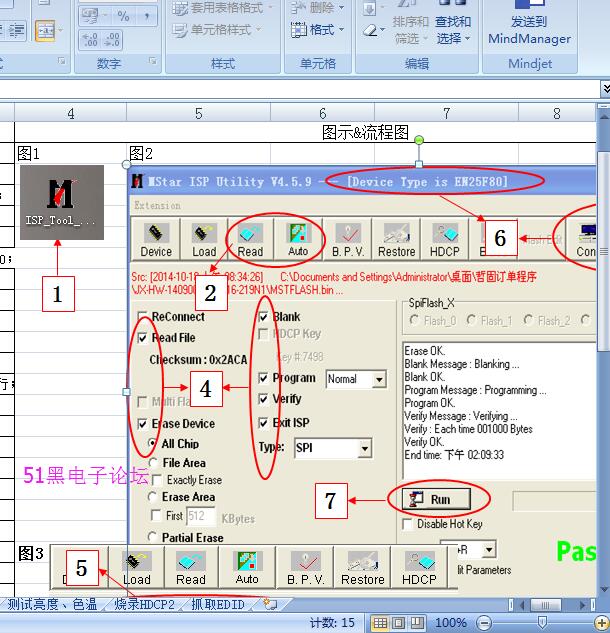The height and width of the screenshot is (633, 610).
Task: Open the Extension menu in MStar ISP Utility
Action: point(157,205)
